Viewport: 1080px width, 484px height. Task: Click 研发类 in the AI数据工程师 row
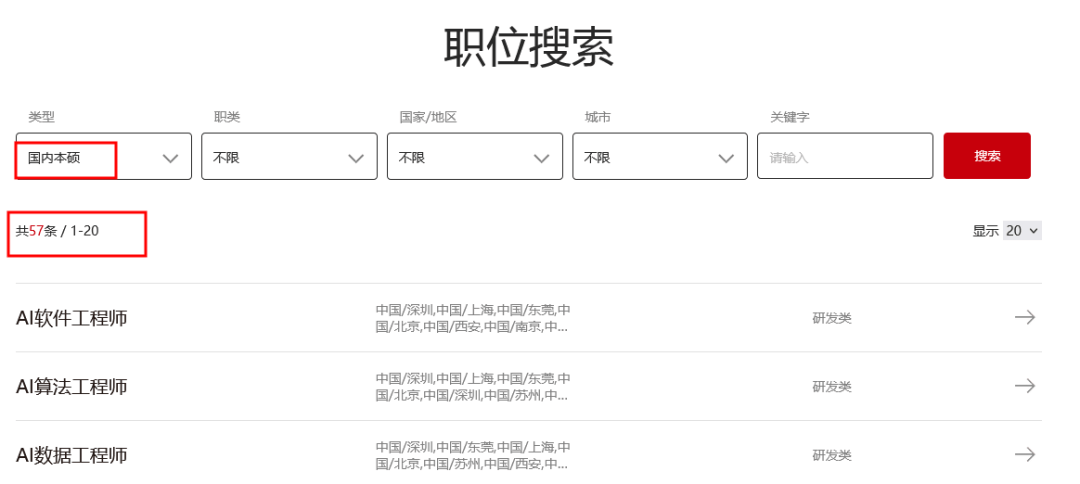click(831, 455)
